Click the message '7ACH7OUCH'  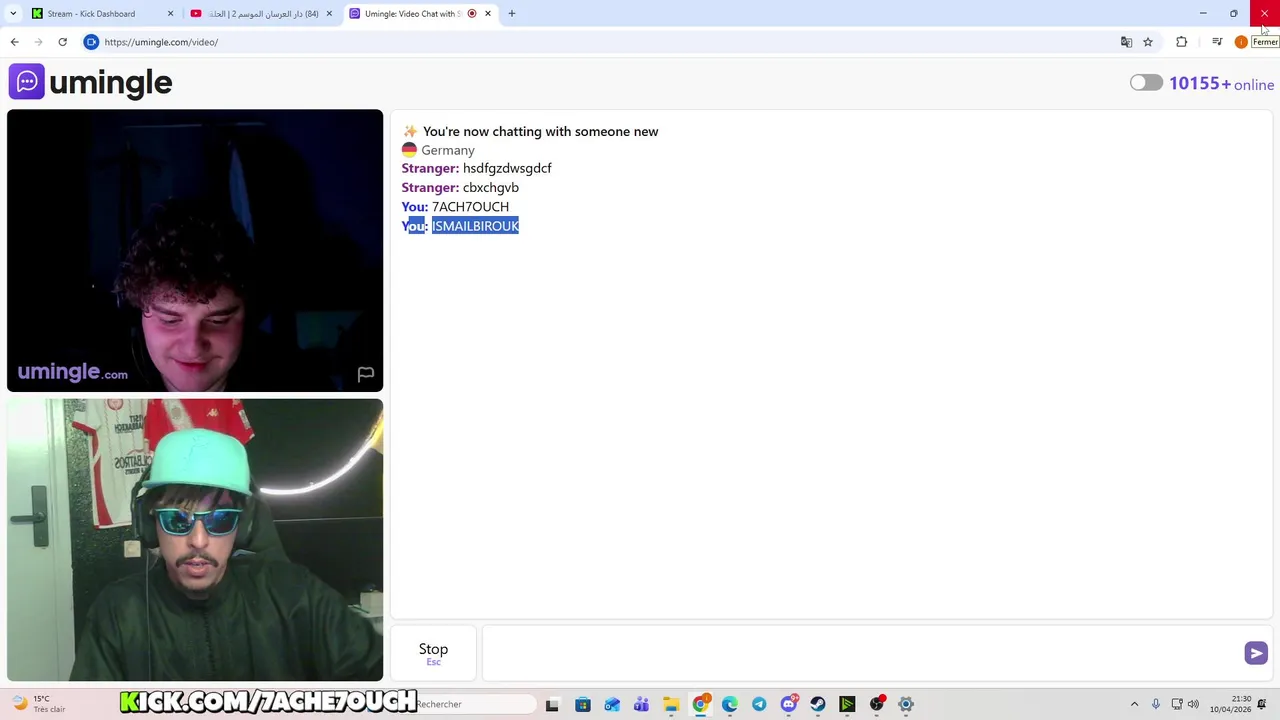pos(470,207)
